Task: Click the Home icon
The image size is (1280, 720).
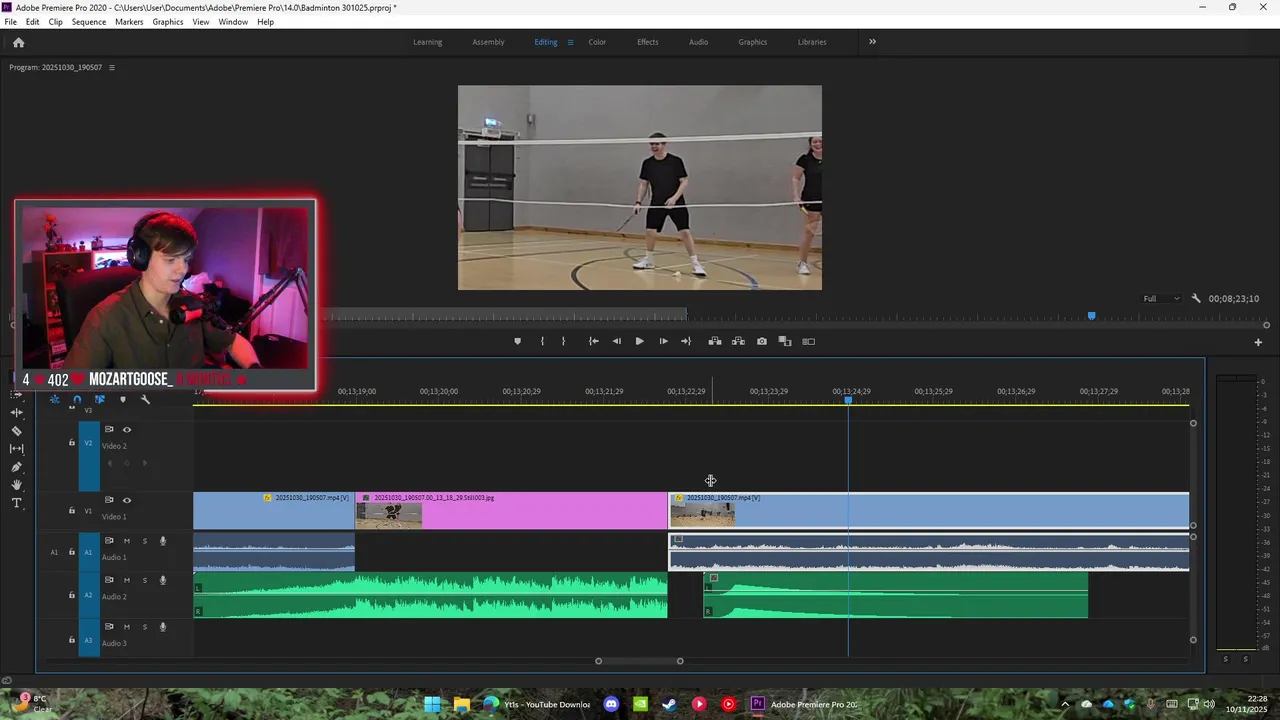Action: tap(18, 42)
